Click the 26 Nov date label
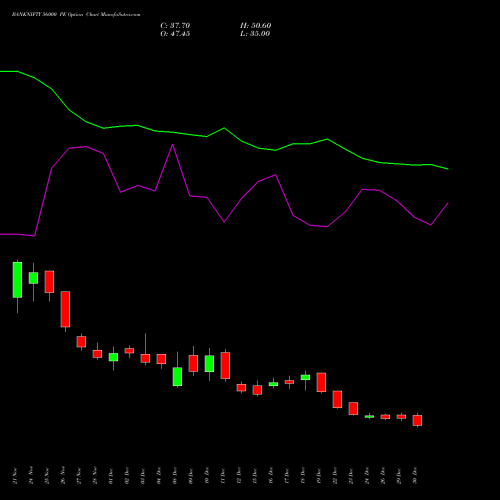 pos(63,476)
